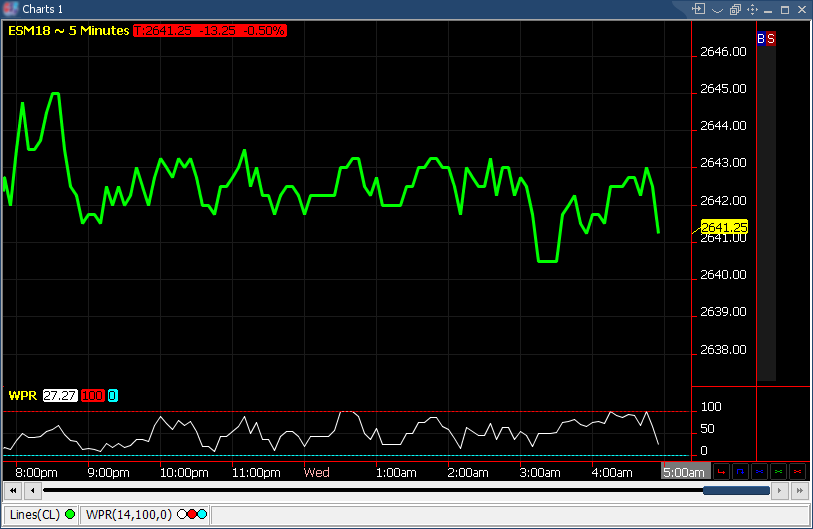Viewport: 813px width, 529px height.
Task: Click the 2645.00 price axis label
Action: 723,89
